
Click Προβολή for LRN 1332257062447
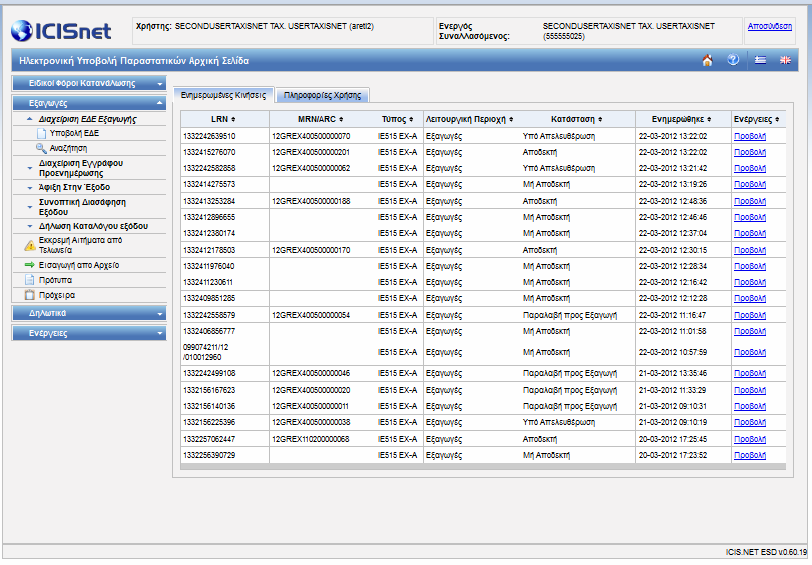pos(750,440)
